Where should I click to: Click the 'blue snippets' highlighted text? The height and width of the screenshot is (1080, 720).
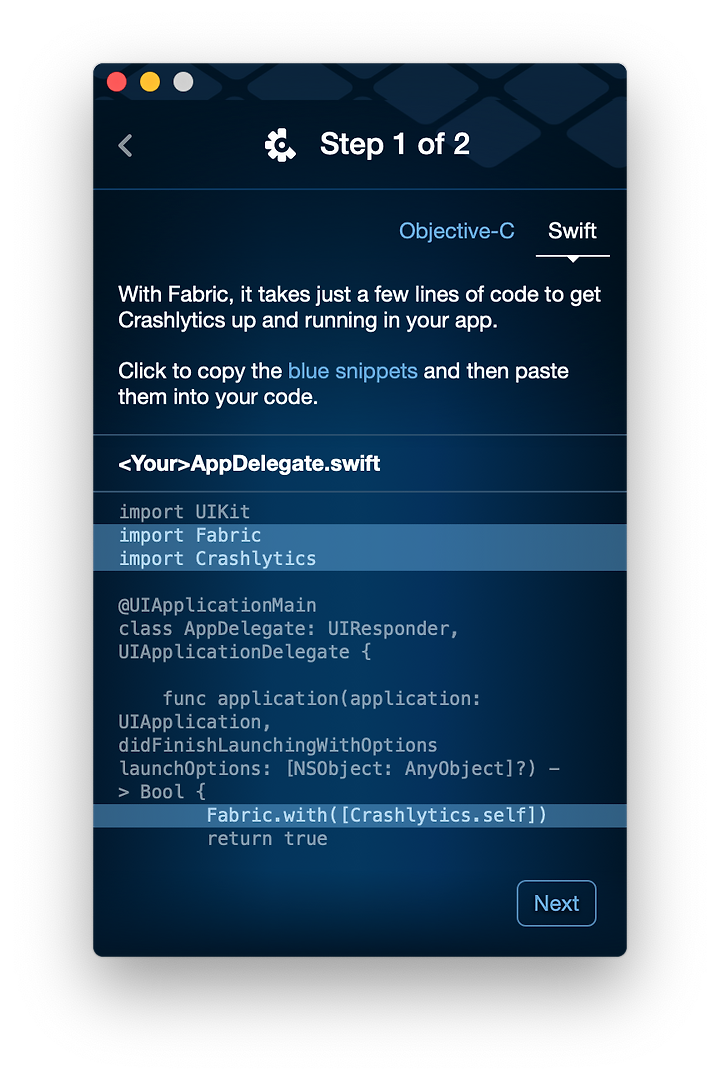352,371
